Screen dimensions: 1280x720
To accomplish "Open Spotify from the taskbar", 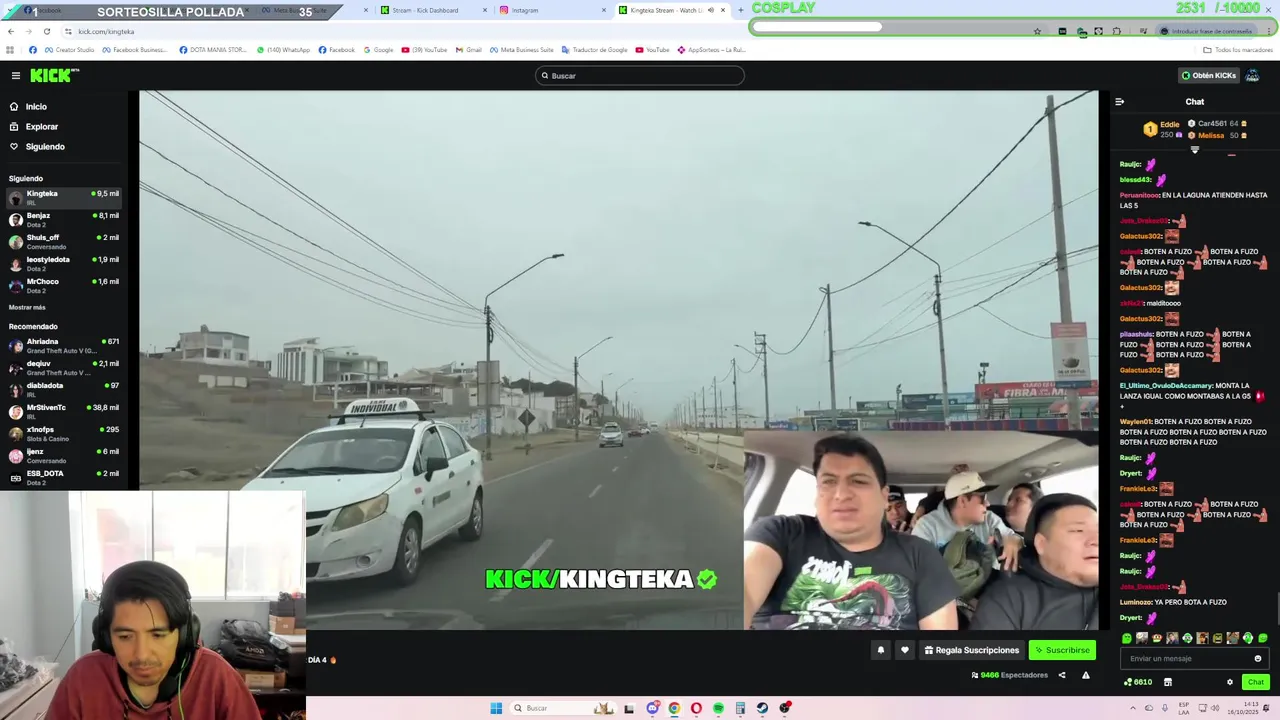I will (x=718, y=708).
